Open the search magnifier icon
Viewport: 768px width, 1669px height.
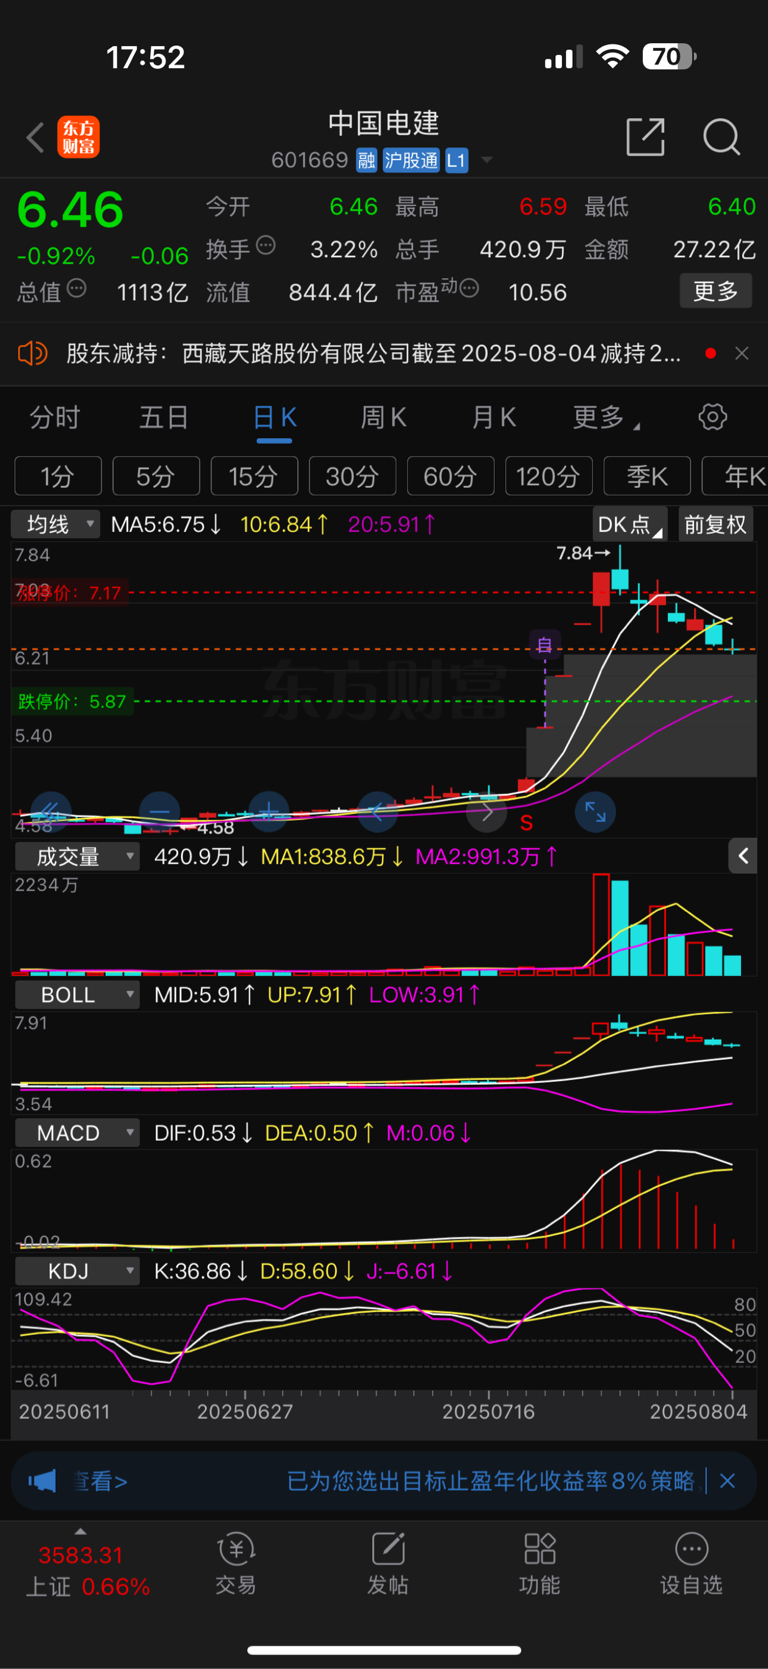click(x=721, y=137)
